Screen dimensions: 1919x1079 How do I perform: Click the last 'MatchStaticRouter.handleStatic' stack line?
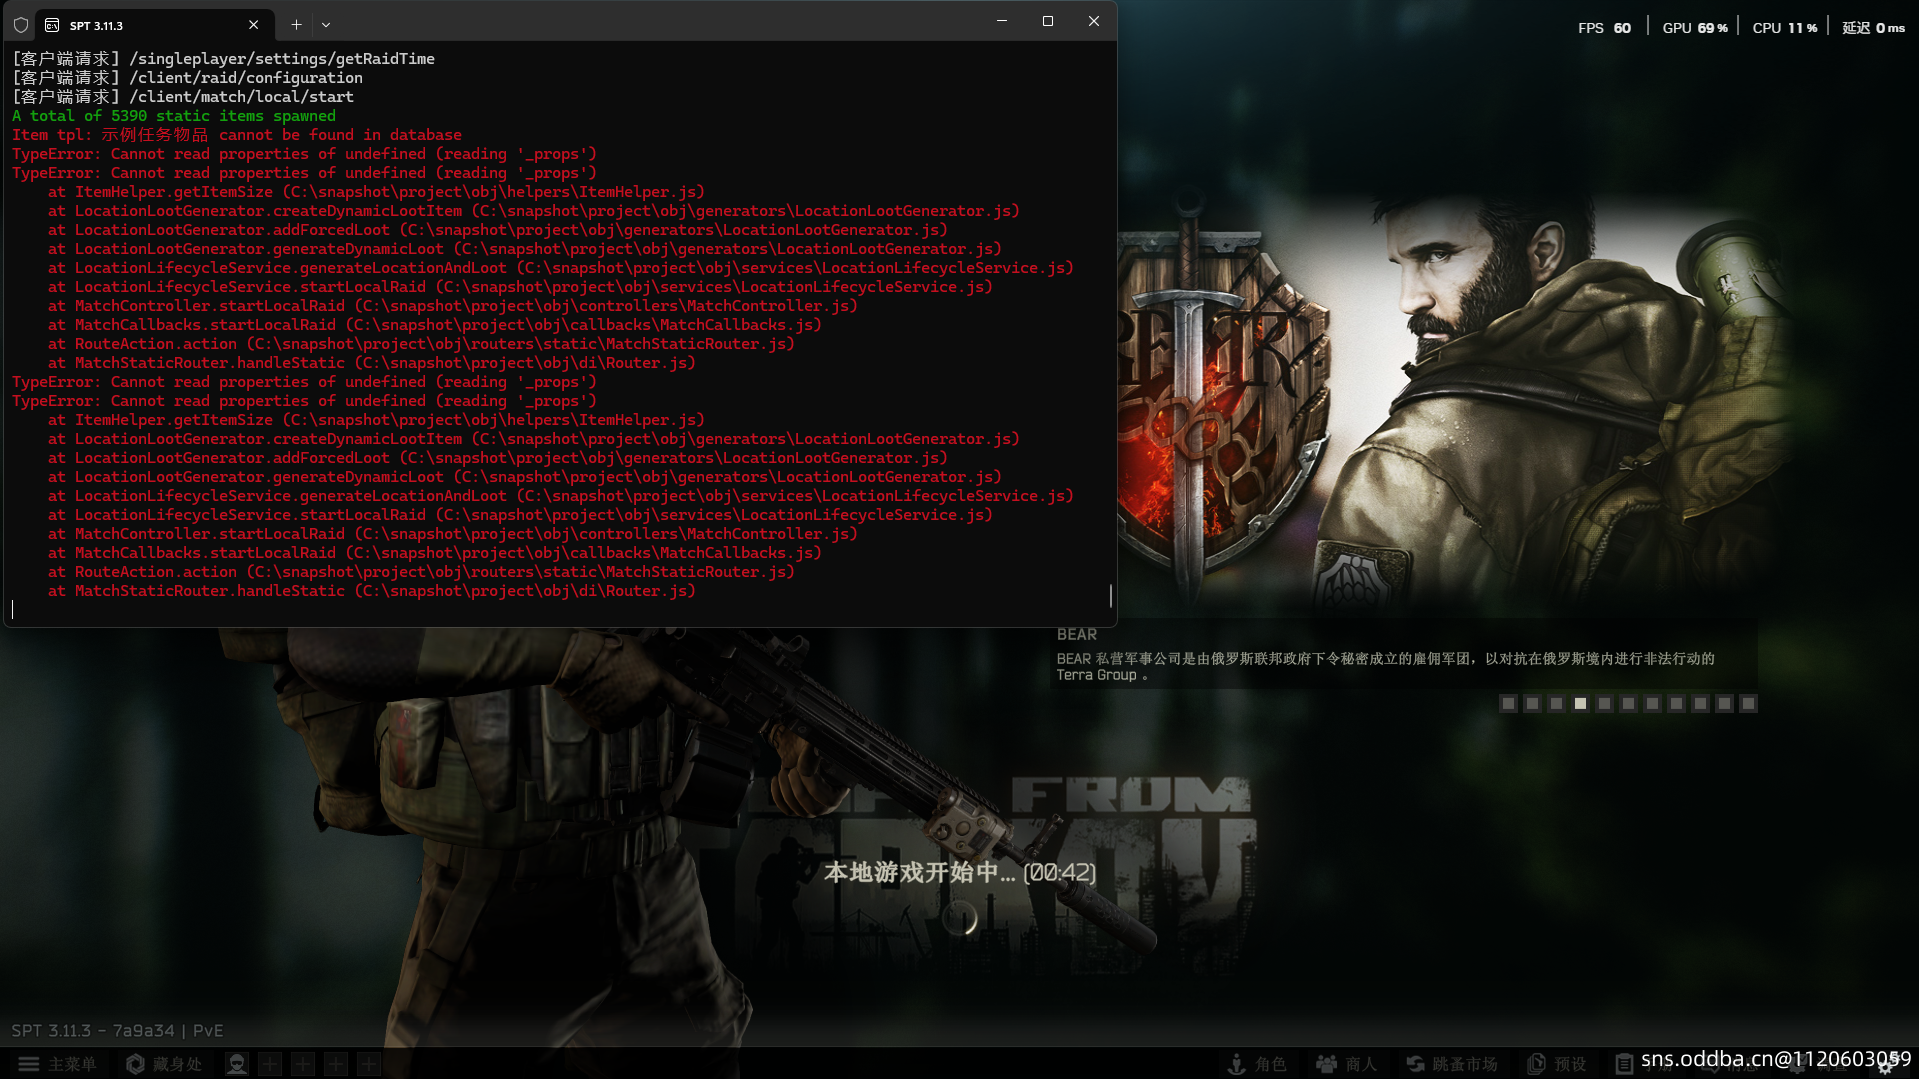pyautogui.click(x=372, y=591)
